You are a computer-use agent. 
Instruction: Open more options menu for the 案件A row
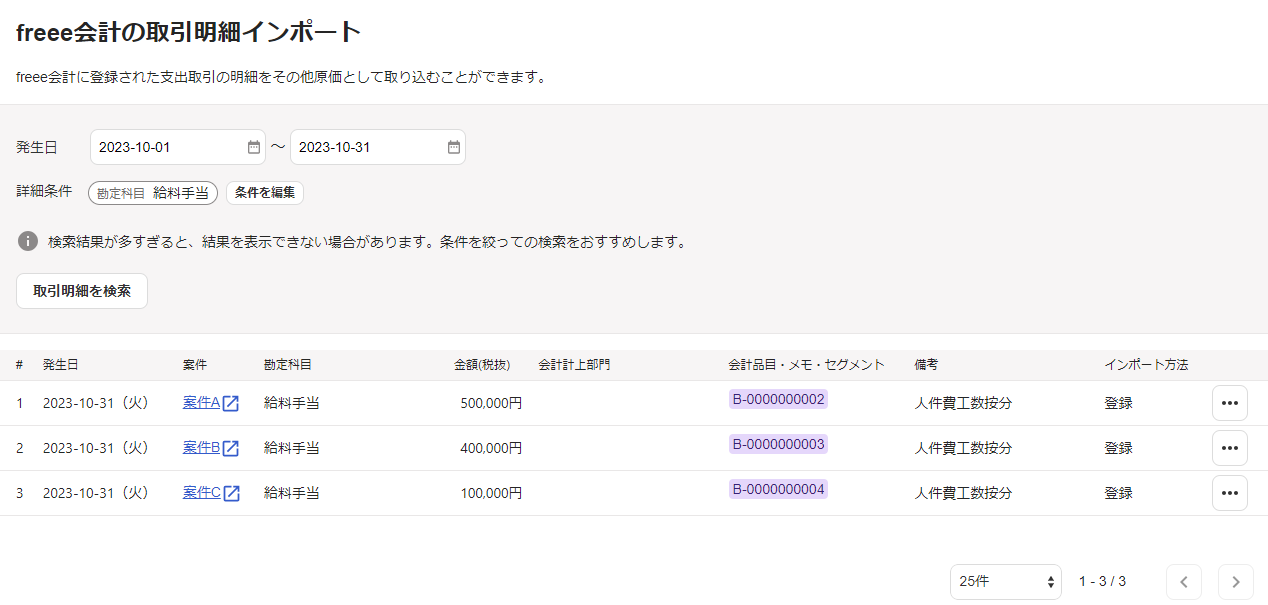click(1230, 403)
